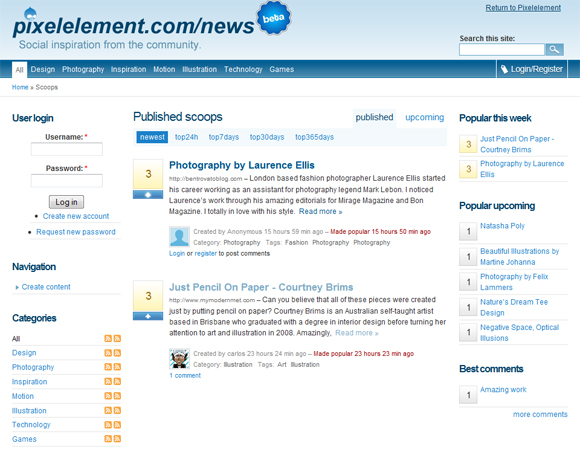Open Illustration in the top navigation bar
The height and width of the screenshot is (452, 580).
point(199,70)
